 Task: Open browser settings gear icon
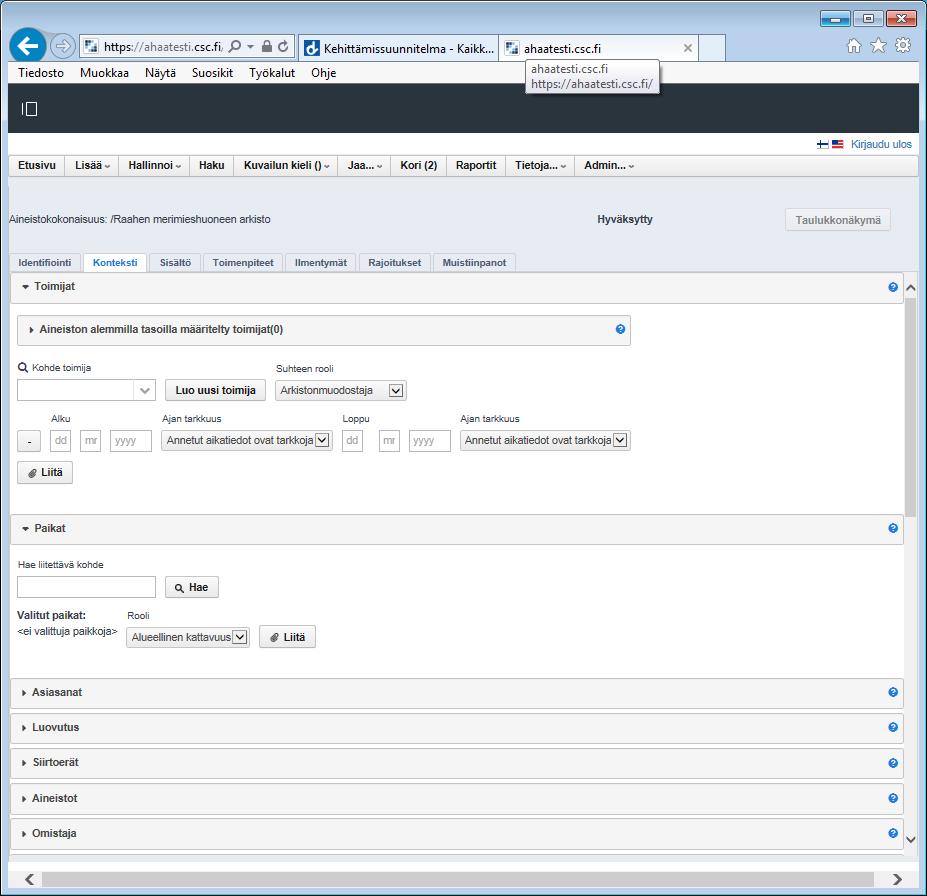[903, 46]
